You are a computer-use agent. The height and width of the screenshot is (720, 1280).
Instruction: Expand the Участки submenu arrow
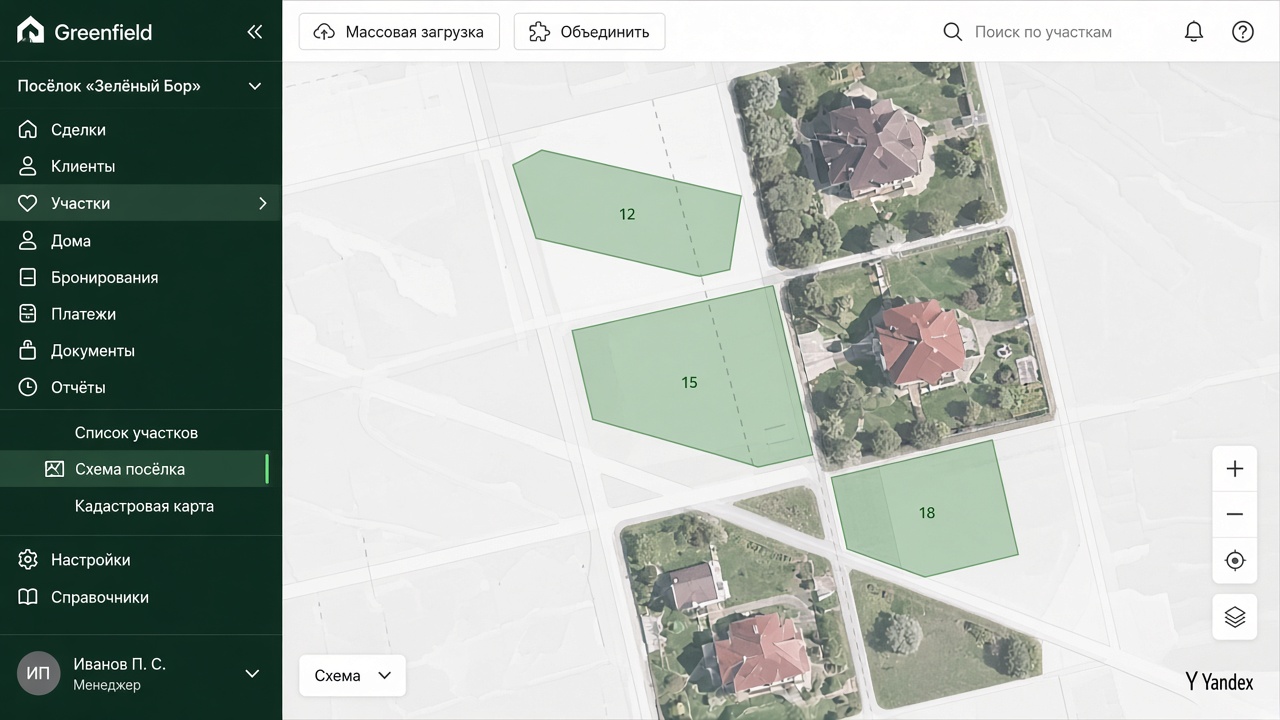(x=263, y=203)
